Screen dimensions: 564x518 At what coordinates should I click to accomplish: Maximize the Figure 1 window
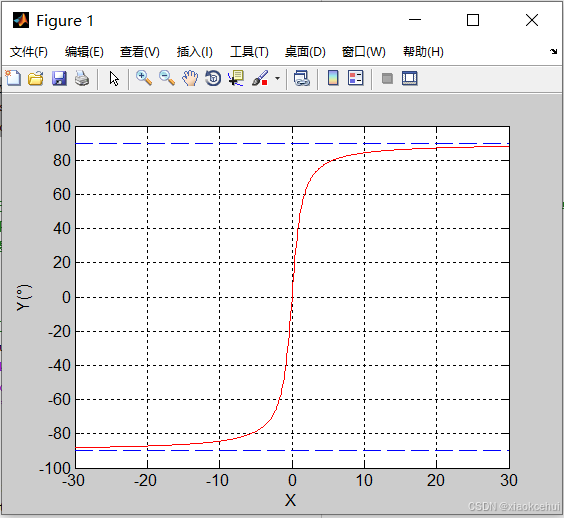point(473,20)
